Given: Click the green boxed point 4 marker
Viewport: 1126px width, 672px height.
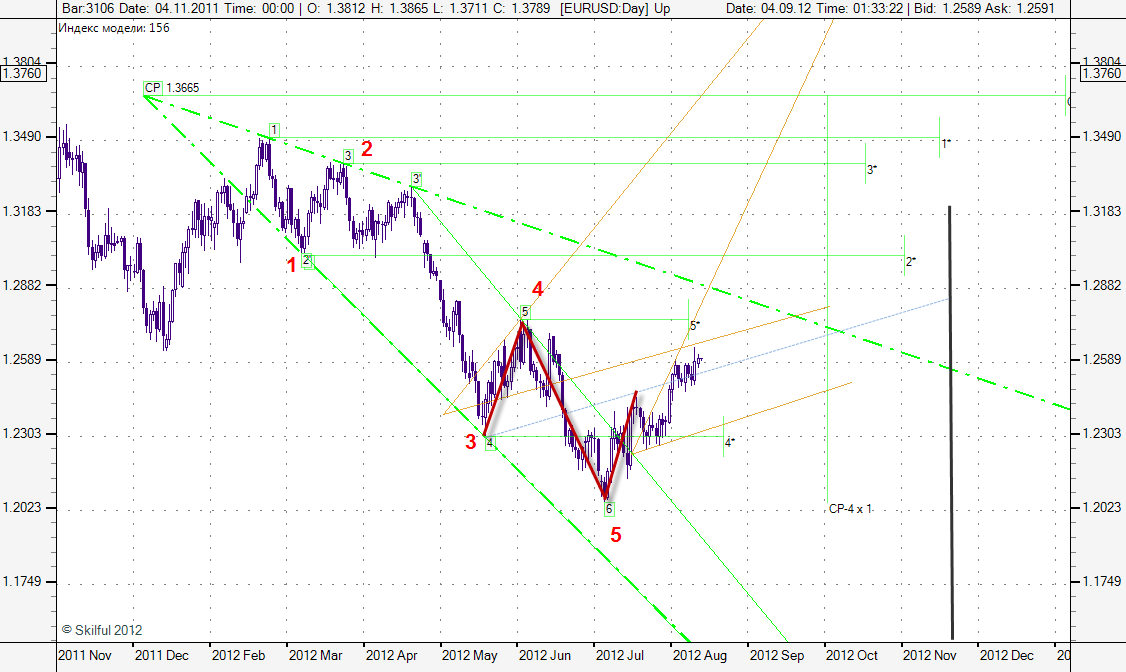Looking at the screenshot, I should pyautogui.click(x=490, y=443).
